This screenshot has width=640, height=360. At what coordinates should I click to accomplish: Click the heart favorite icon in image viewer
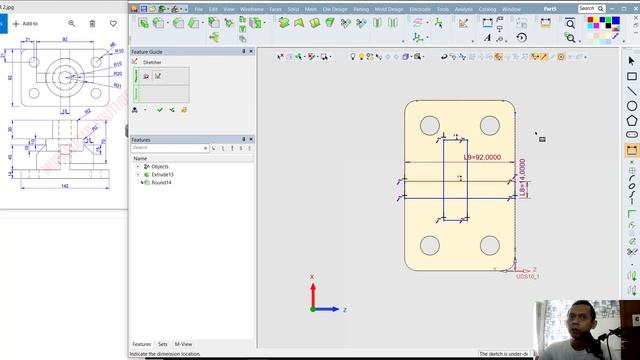(113, 24)
